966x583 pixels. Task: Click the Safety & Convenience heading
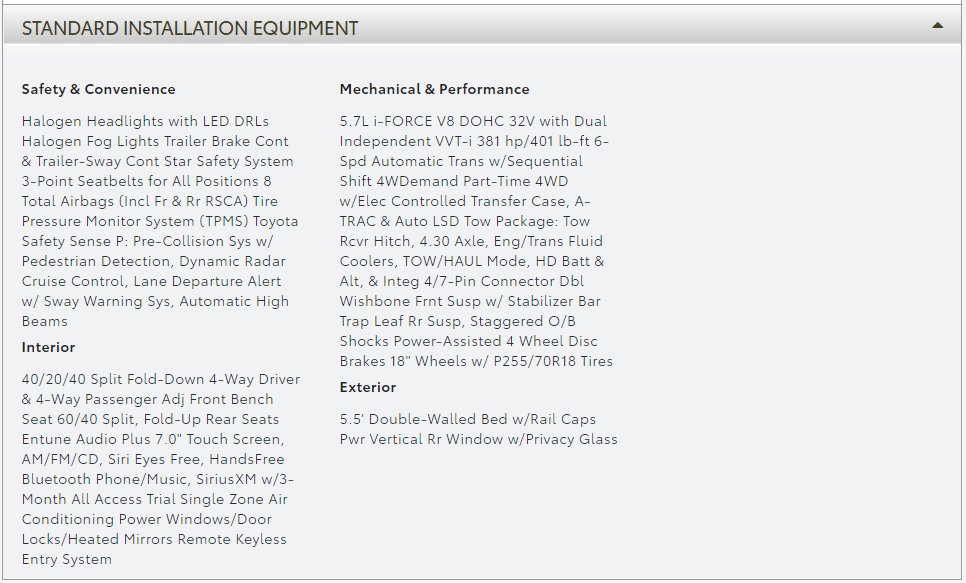pyautogui.click(x=98, y=89)
